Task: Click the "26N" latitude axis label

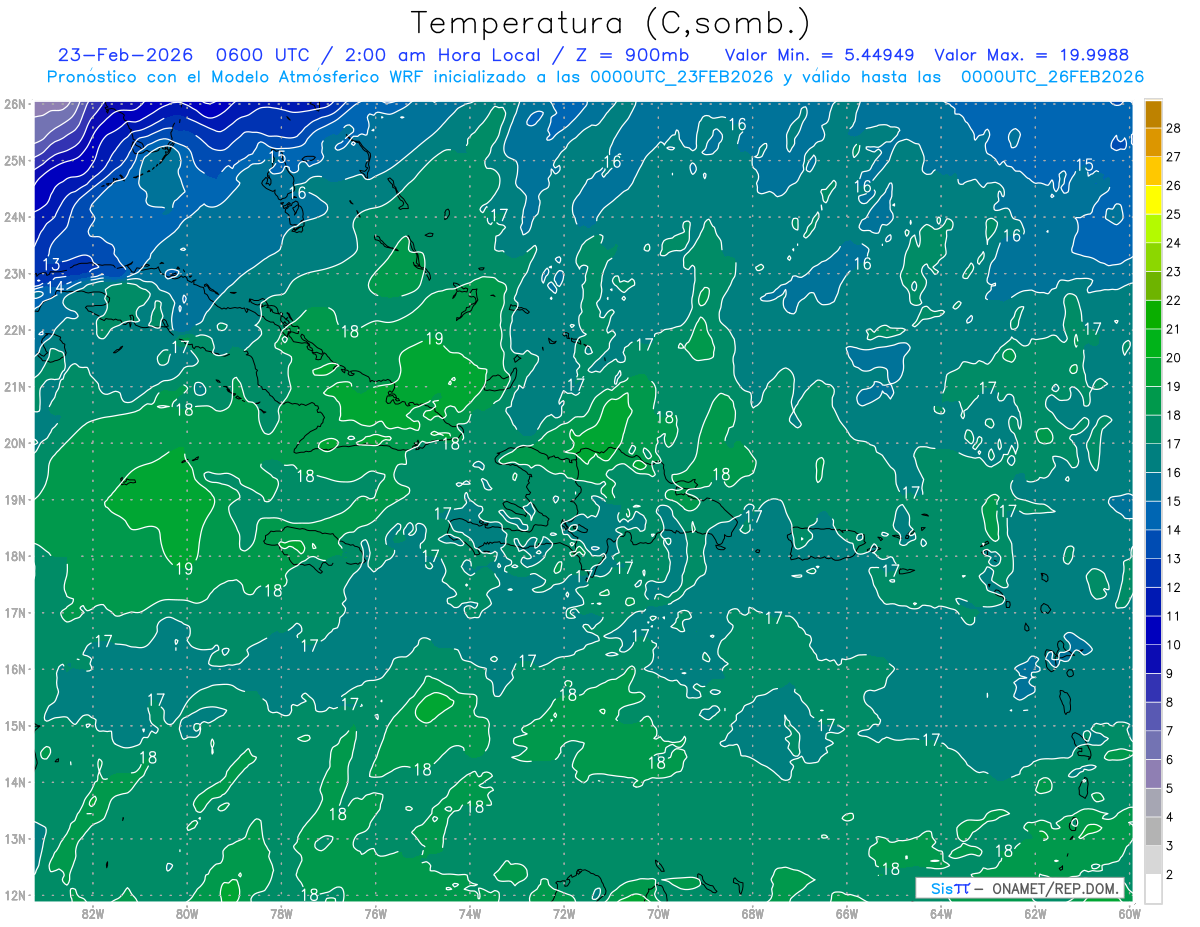Action: (14, 104)
